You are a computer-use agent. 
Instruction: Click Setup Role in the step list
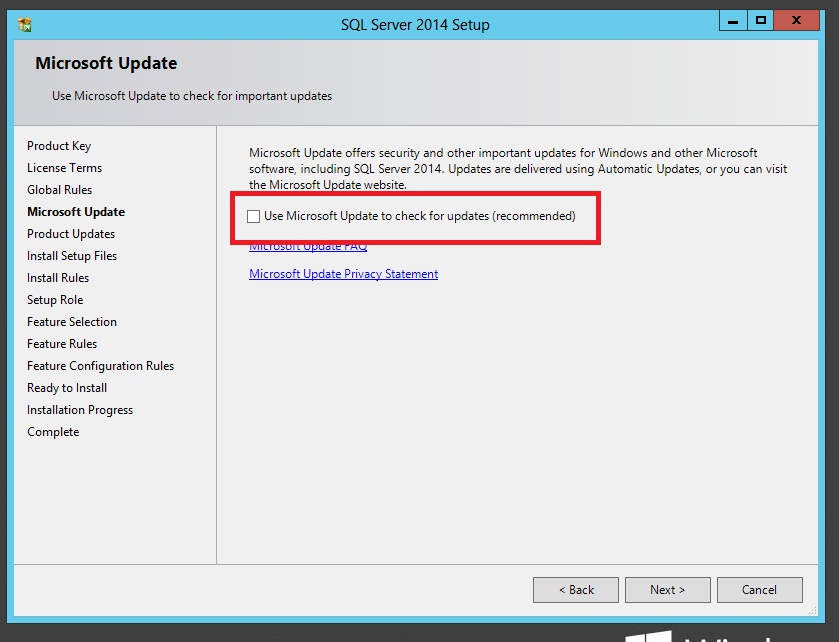[55, 300]
